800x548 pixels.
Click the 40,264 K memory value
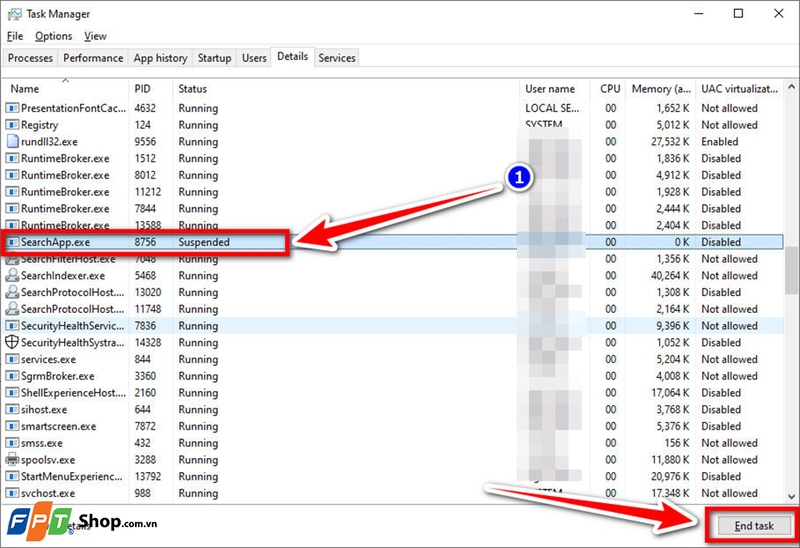pyautogui.click(x=670, y=276)
